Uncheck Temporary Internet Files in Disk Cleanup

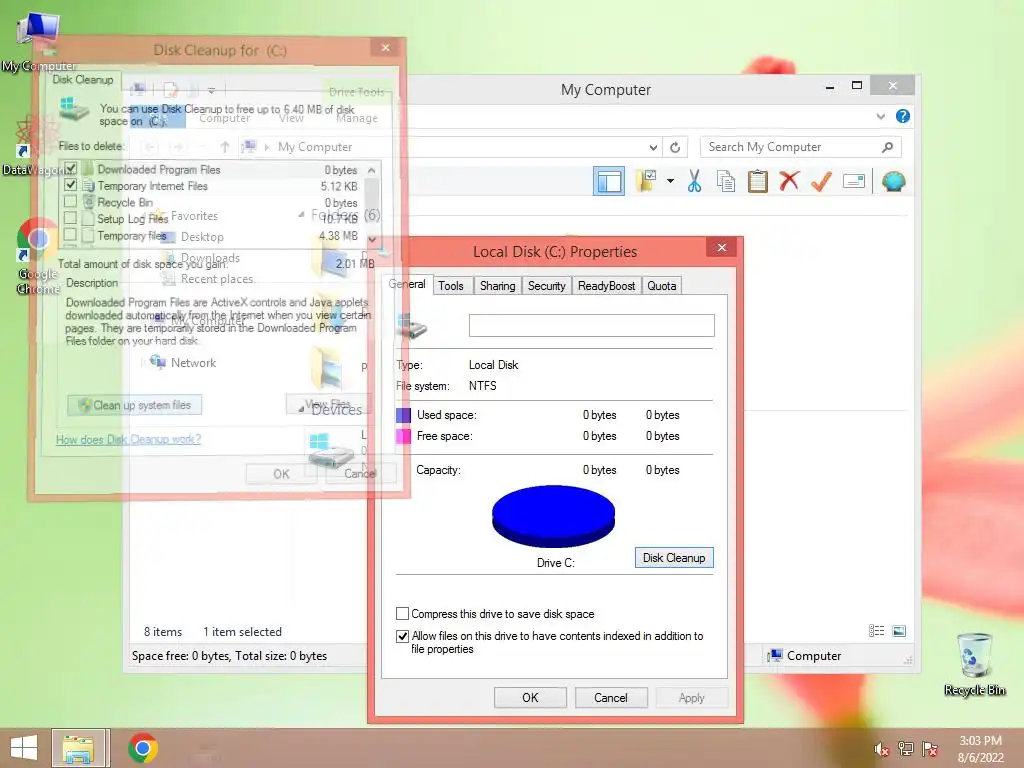click(x=71, y=185)
